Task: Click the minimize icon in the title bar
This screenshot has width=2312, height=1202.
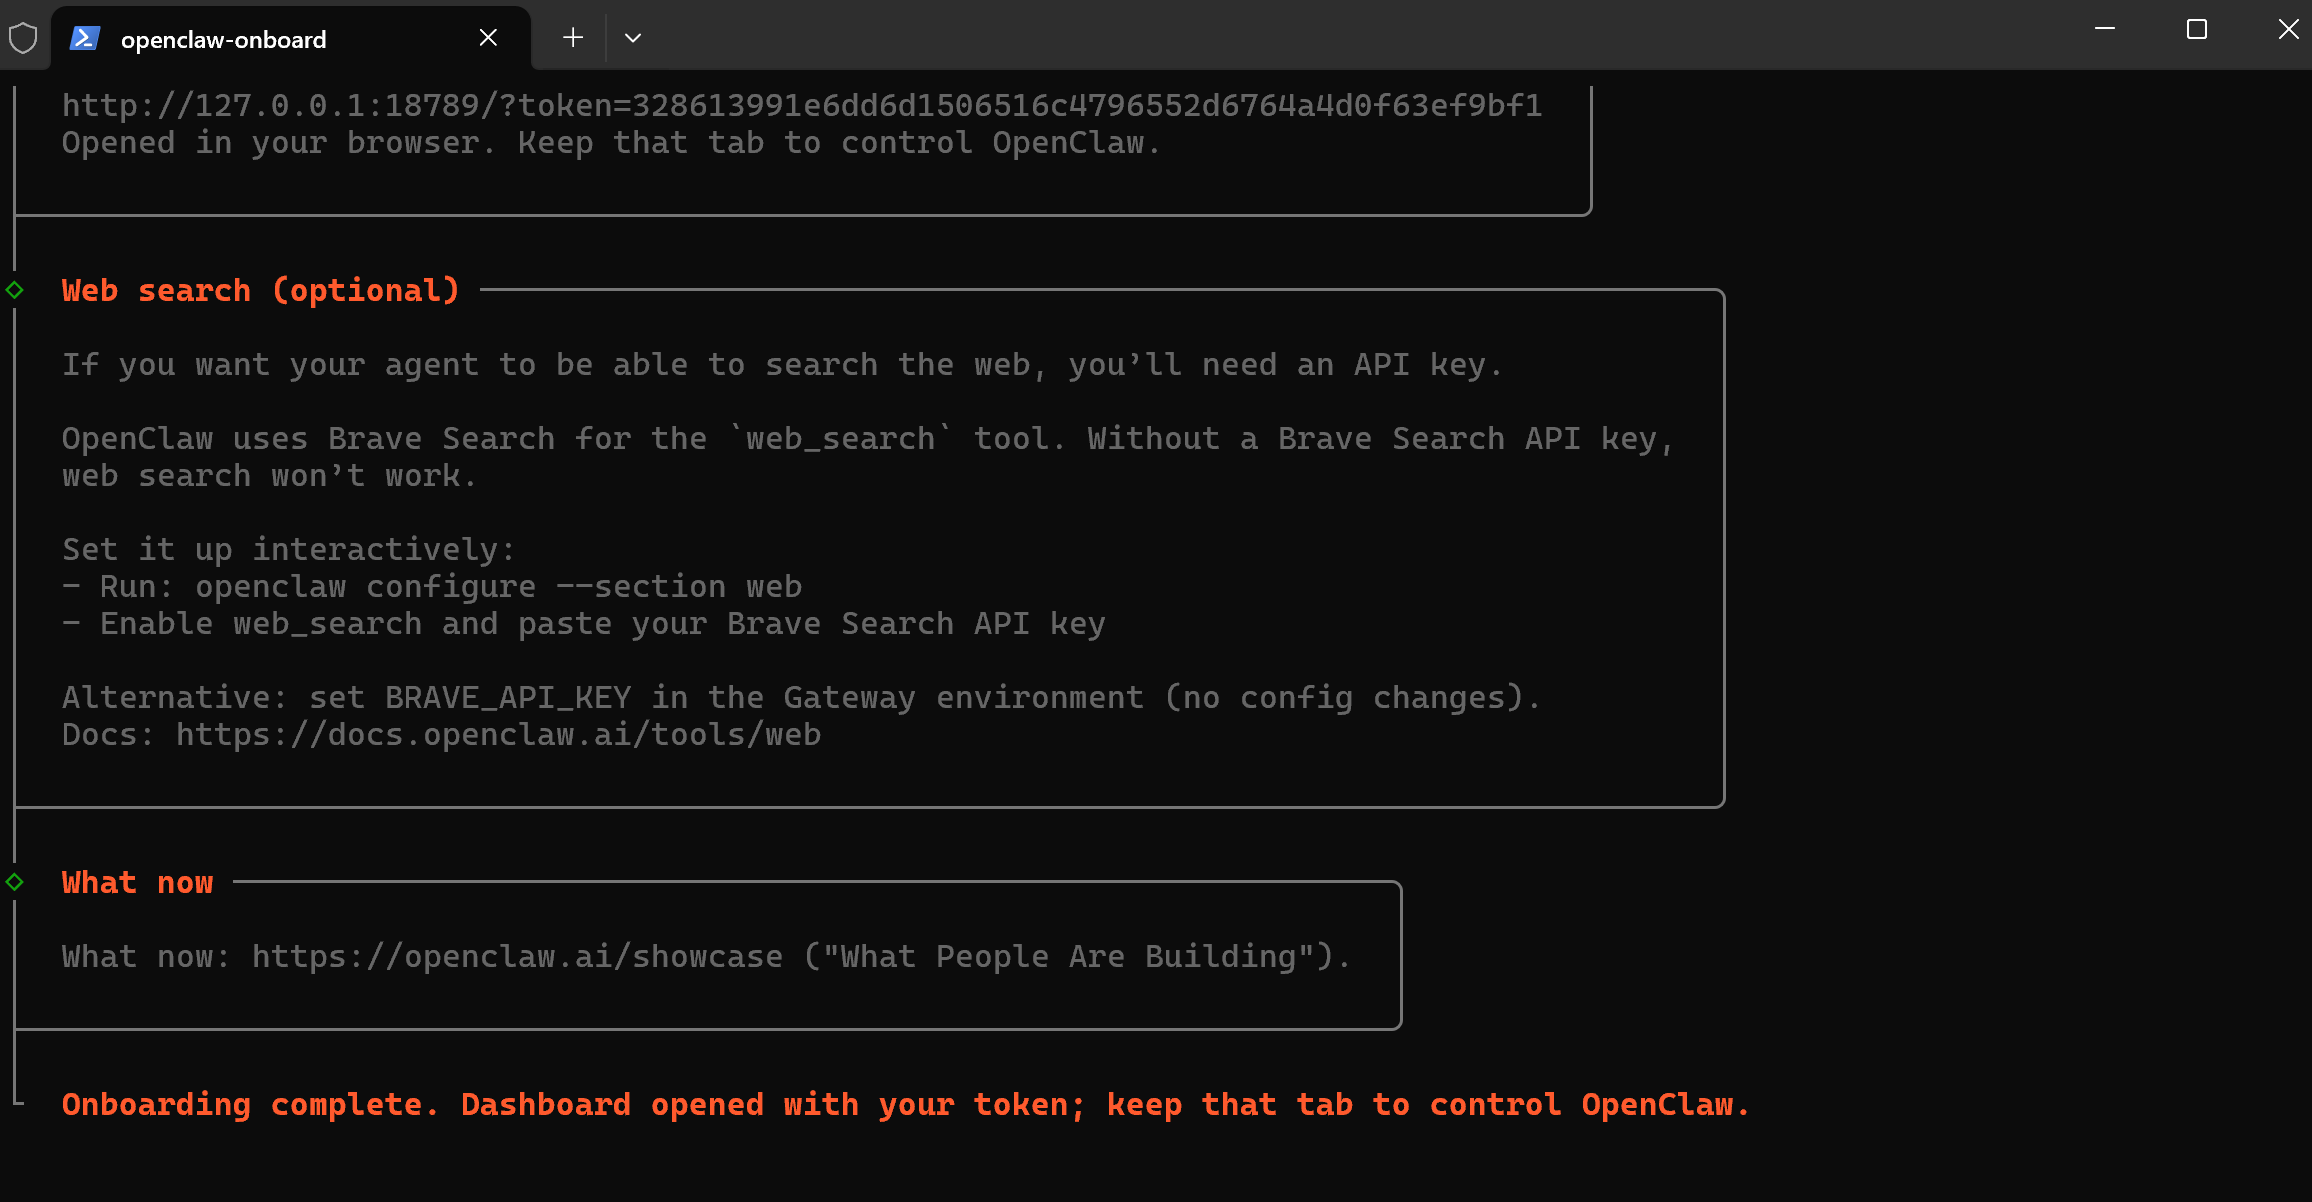Action: (2104, 29)
